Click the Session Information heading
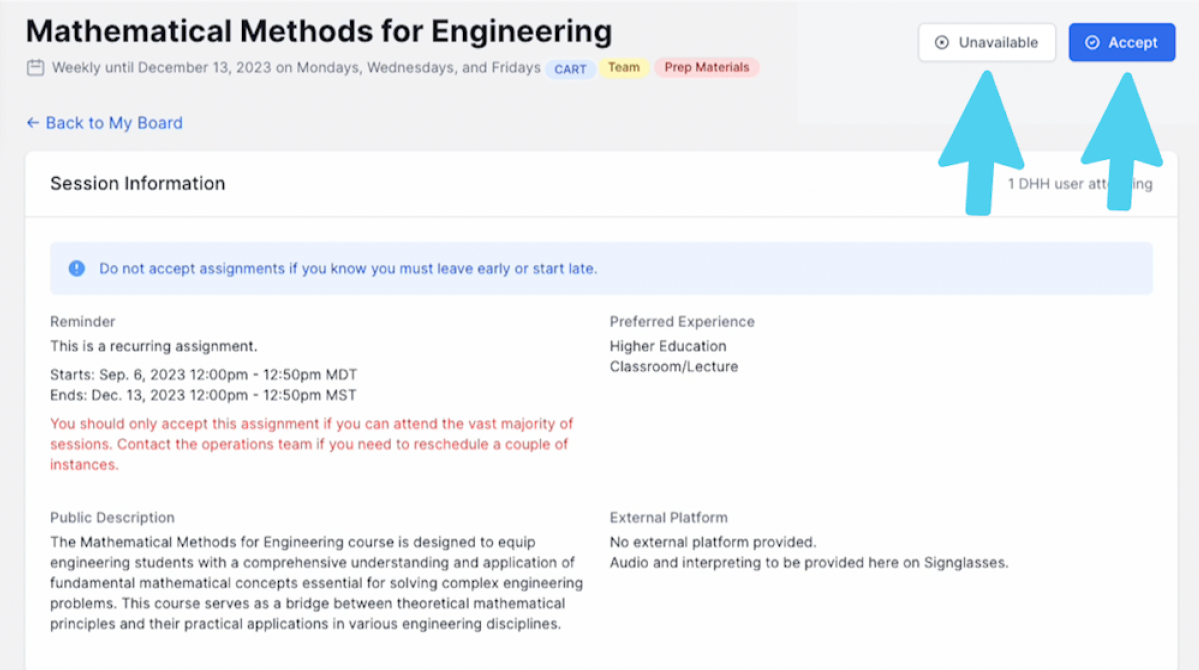 (x=138, y=184)
